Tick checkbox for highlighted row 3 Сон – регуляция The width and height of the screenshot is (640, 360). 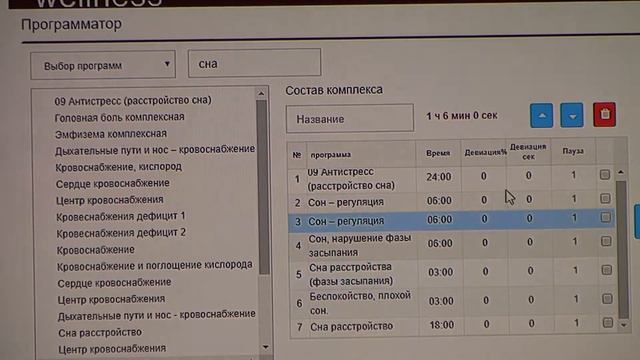[x=605, y=218]
